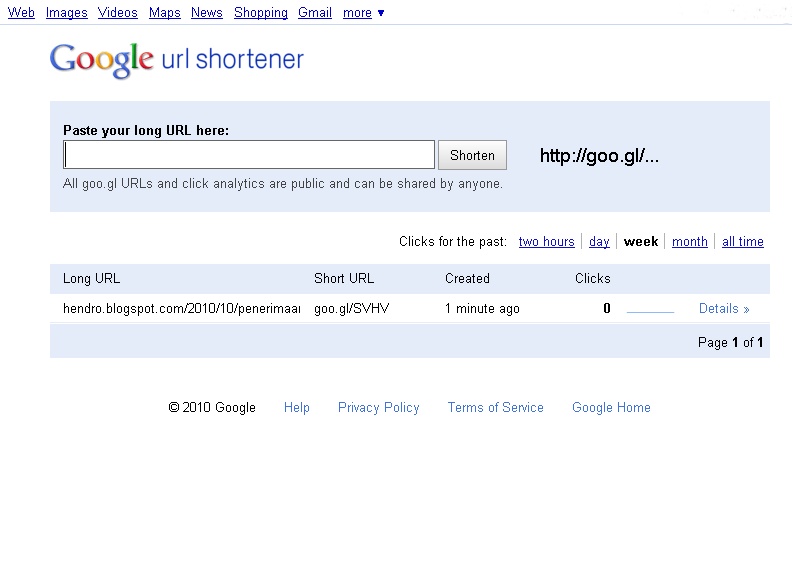This screenshot has width=792, height=578.
Task: Show clicks for the past month
Action: point(689,242)
